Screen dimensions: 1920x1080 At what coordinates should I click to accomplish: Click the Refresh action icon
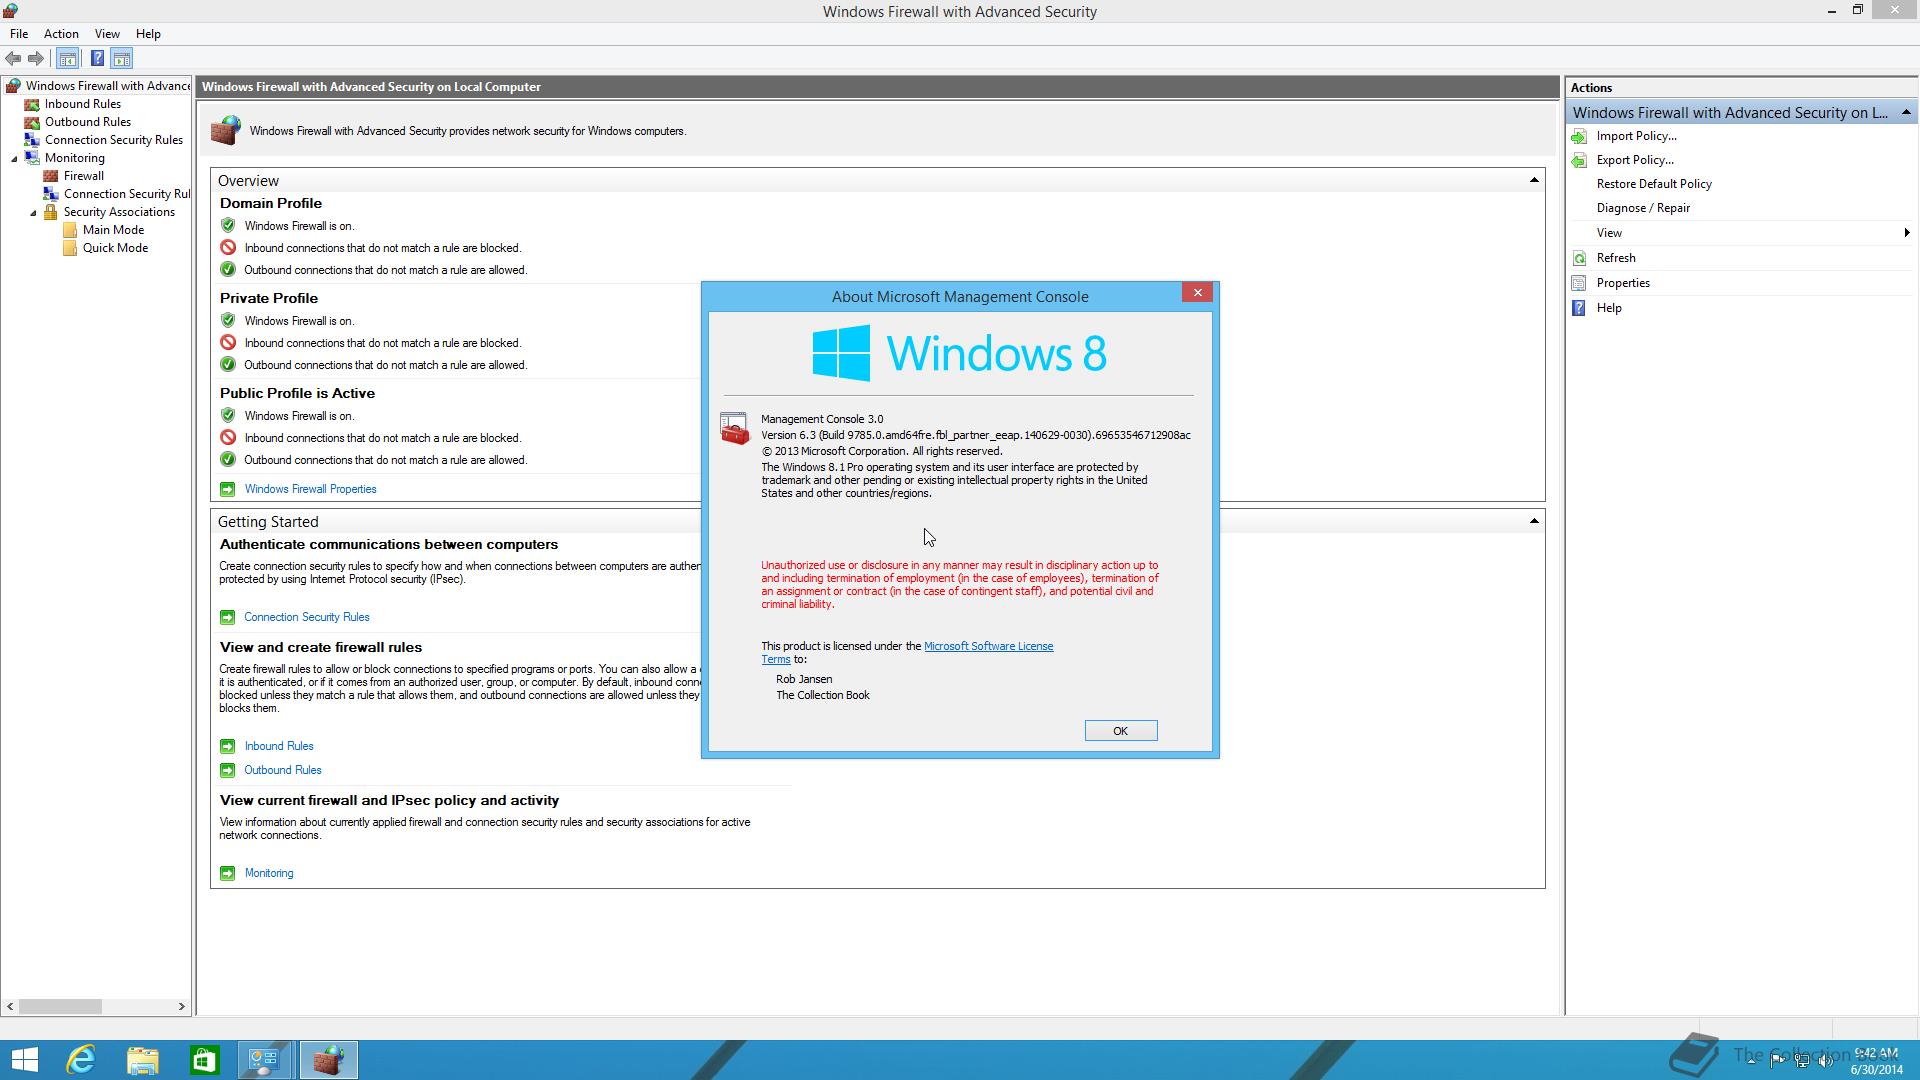click(1579, 258)
